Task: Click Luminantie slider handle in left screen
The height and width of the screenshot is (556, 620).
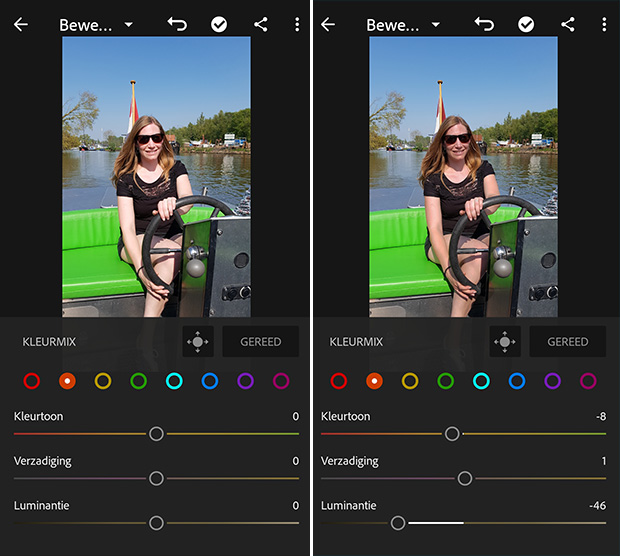Action: tap(156, 523)
